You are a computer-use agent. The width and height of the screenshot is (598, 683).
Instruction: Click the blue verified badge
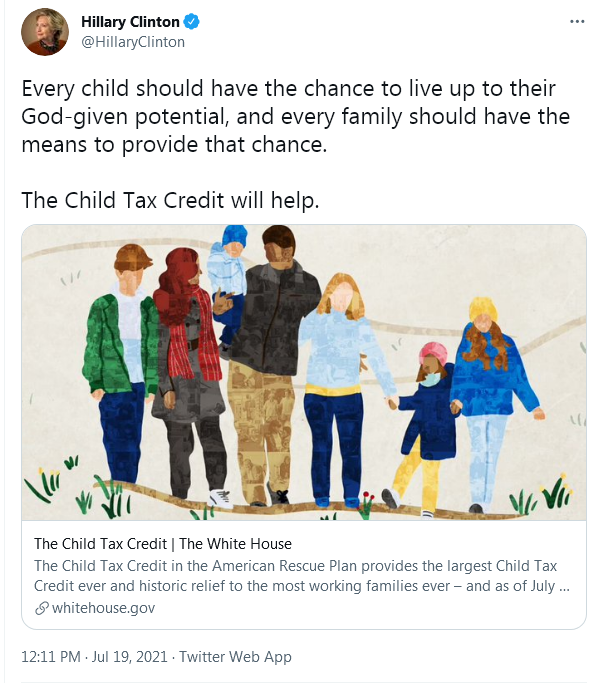[x=191, y=21]
